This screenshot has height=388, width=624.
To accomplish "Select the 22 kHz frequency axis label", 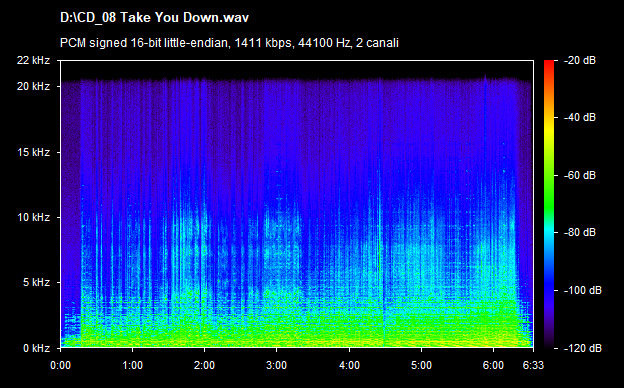I will coord(33,60).
